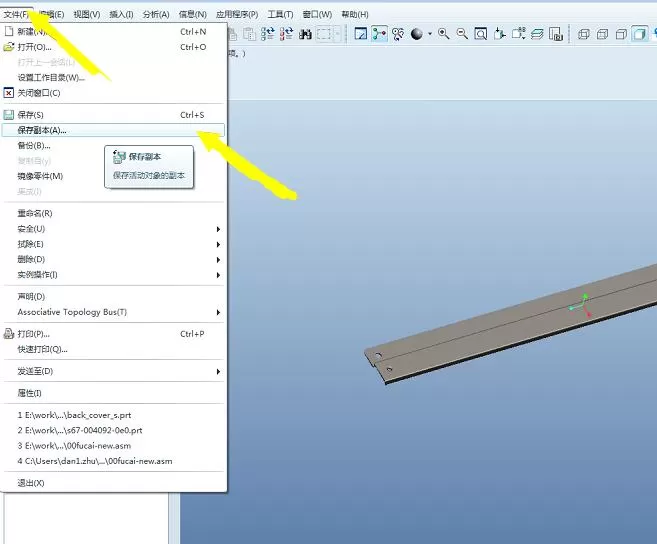
Task: Click the sphere appearance gallery icon
Action: [416, 34]
